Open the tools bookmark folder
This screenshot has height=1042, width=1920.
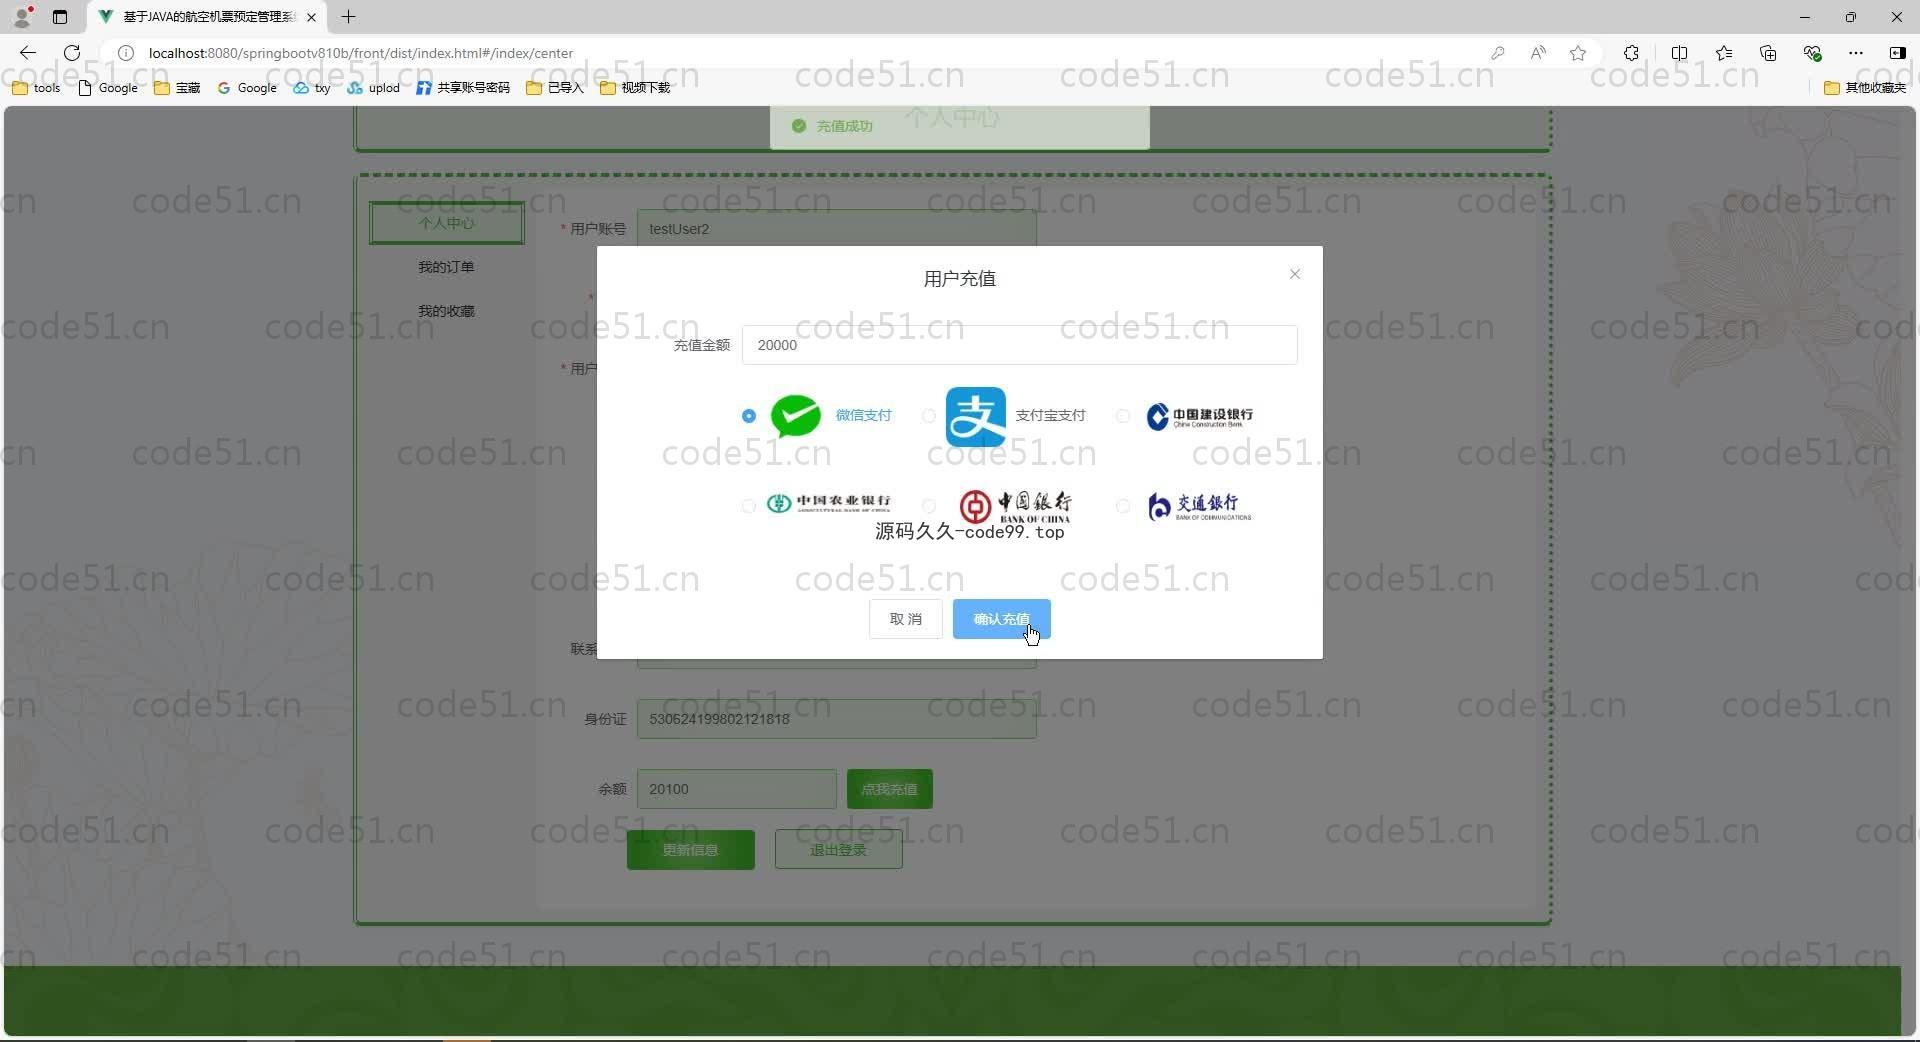(x=36, y=88)
